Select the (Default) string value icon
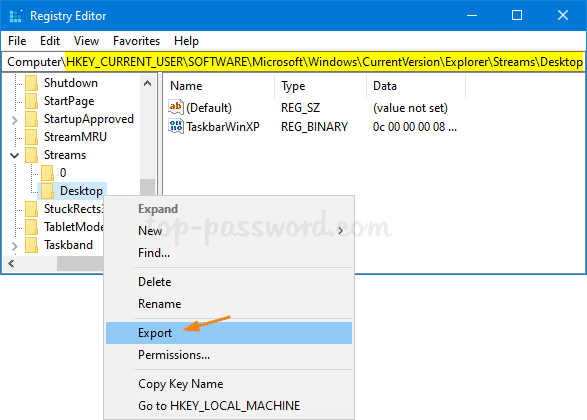Screen dimensions: 587x420 (176, 107)
